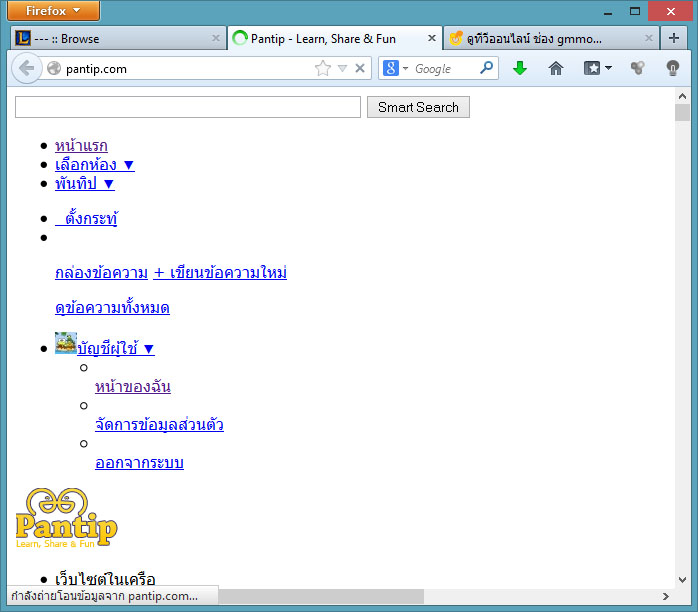
Task: Go back with the browser back arrow
Action: pyautogui.click(x=27, y=69)
